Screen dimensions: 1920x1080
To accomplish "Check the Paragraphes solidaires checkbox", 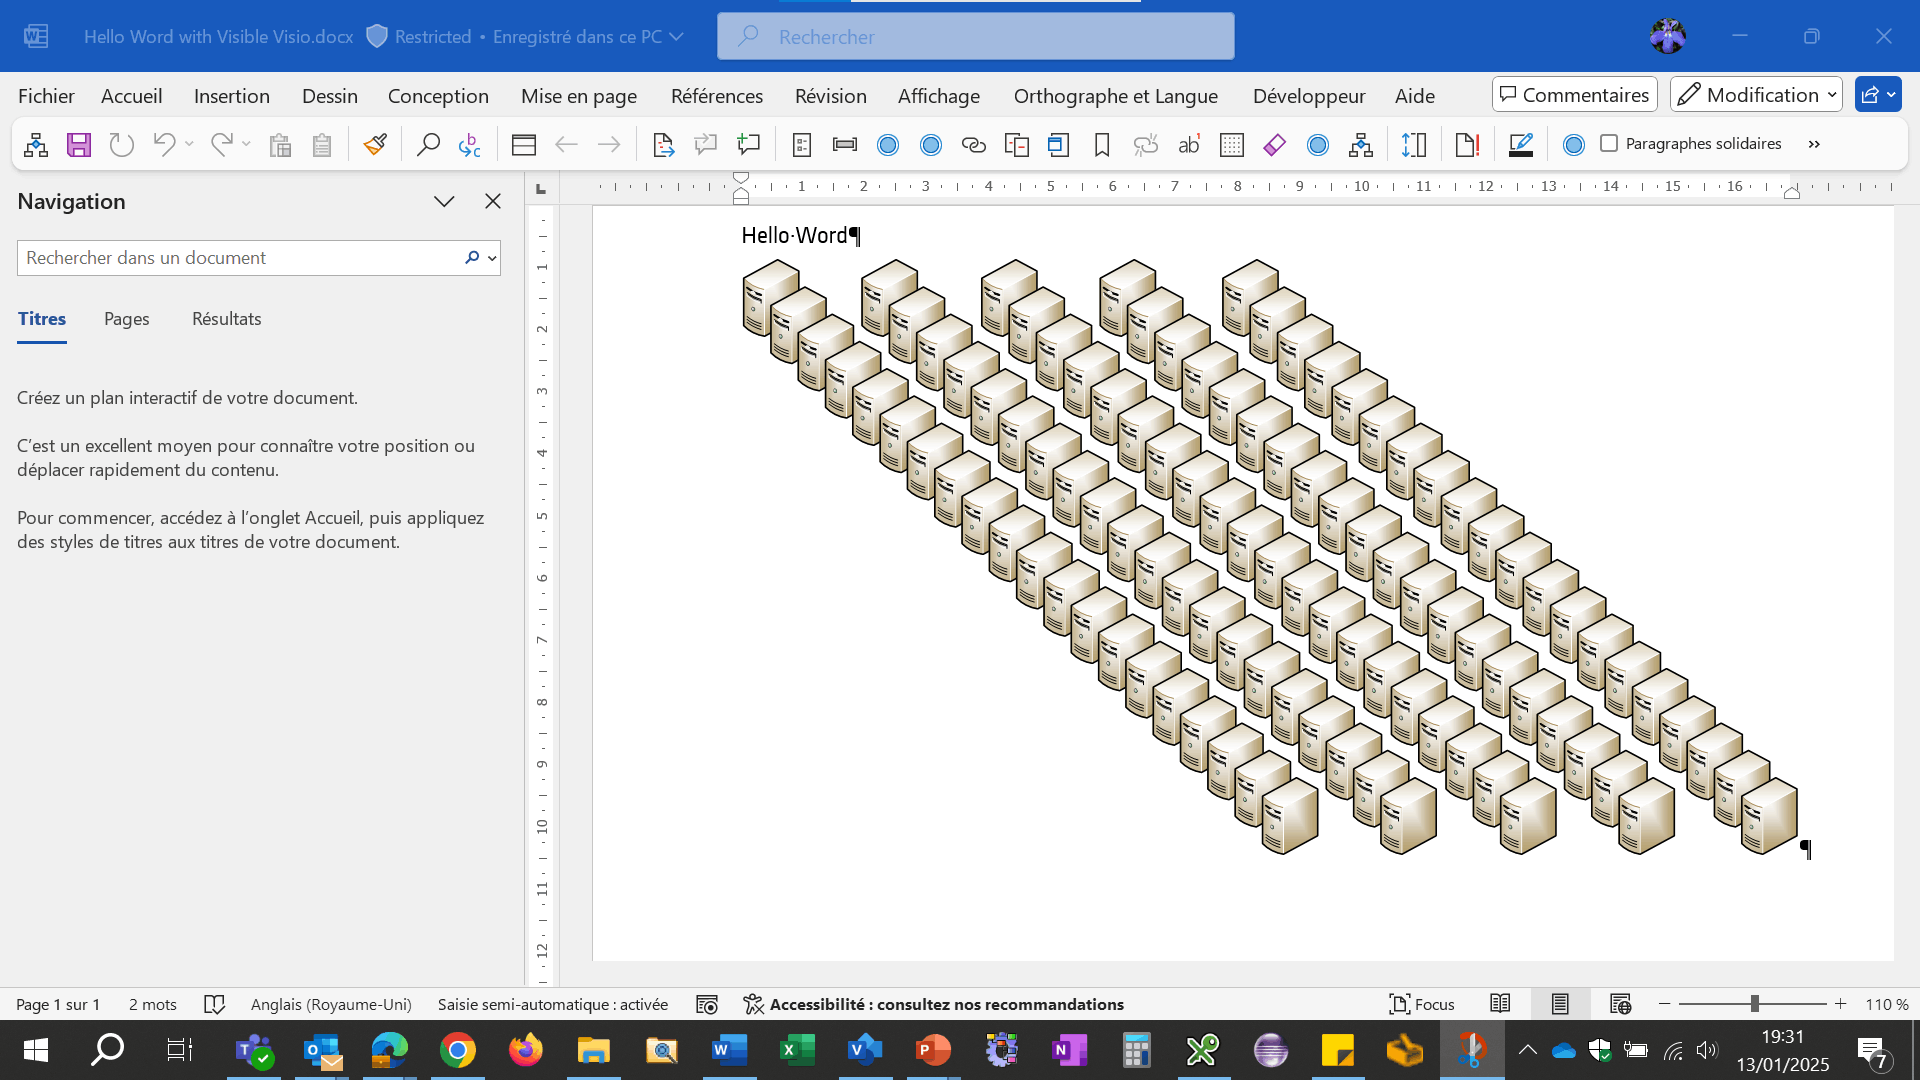I will pyautogui.click(x=1609, y=143).
